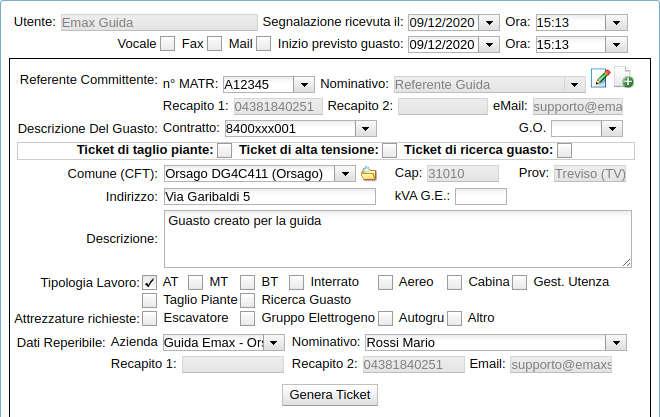Click the edit referente pencil icon
This screenshot has height=417, width=660.
pos(600,79)
